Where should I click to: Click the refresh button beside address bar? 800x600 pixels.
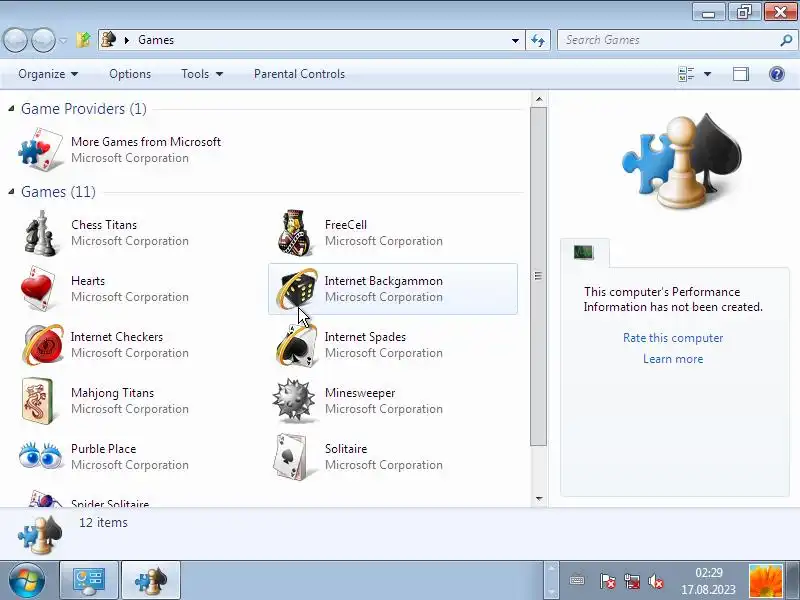coord(538,40)
